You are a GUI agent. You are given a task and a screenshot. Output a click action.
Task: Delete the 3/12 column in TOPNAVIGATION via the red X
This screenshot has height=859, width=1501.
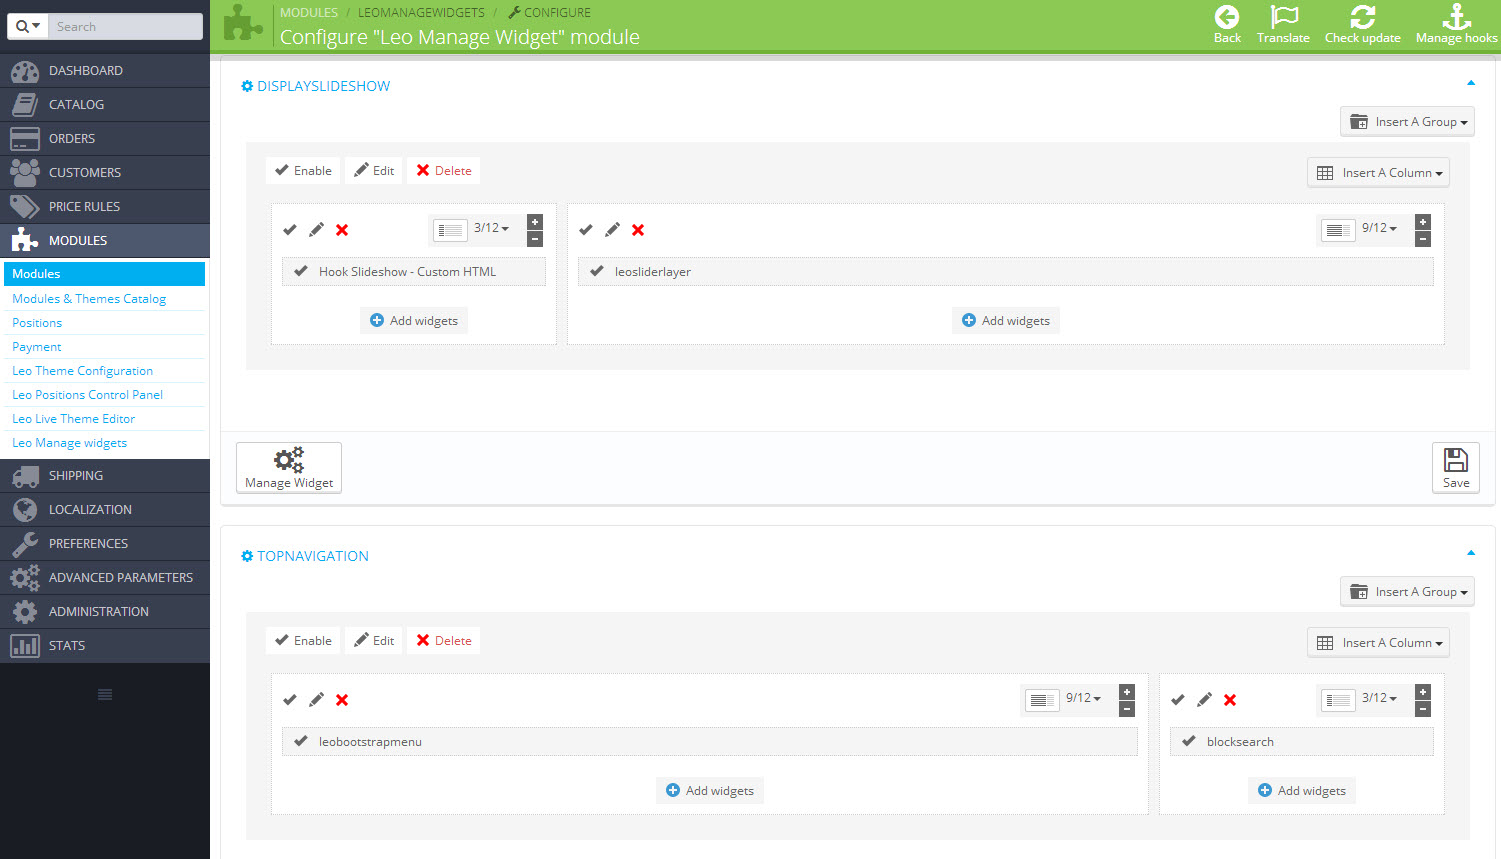(x=1230, y=700)
